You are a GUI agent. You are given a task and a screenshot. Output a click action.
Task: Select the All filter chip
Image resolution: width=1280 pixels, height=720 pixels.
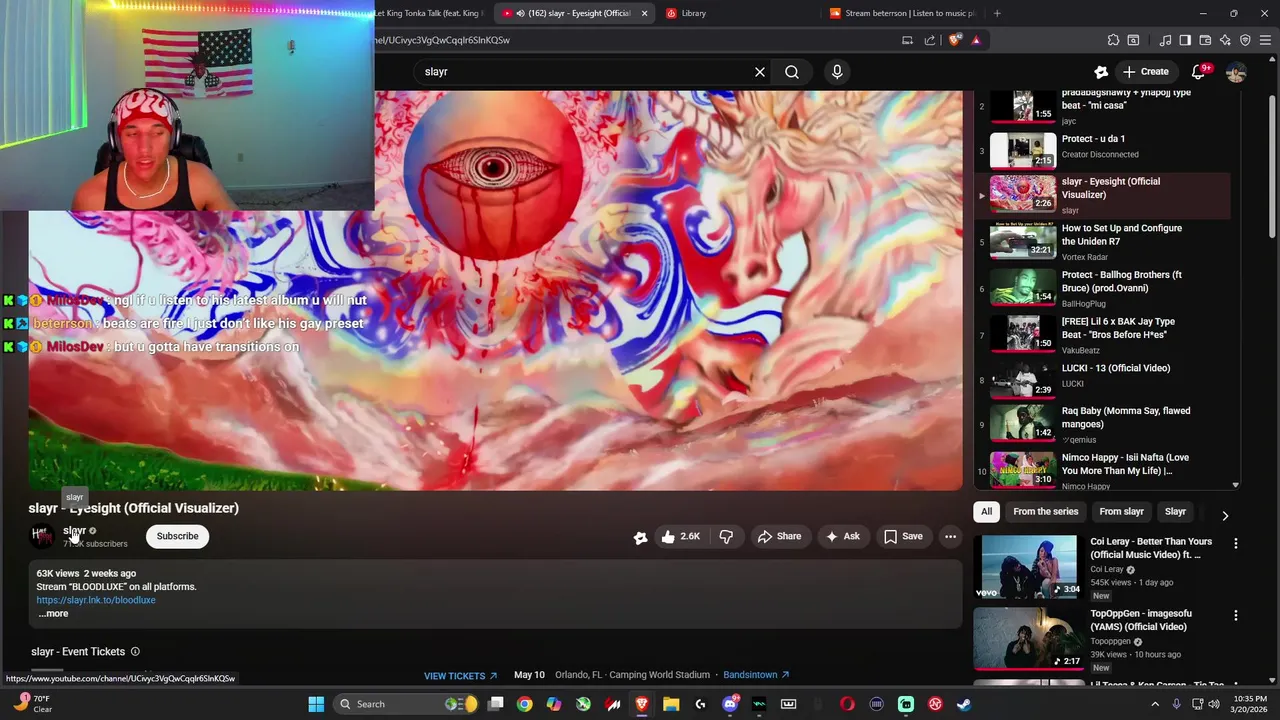tap(986, 512)
